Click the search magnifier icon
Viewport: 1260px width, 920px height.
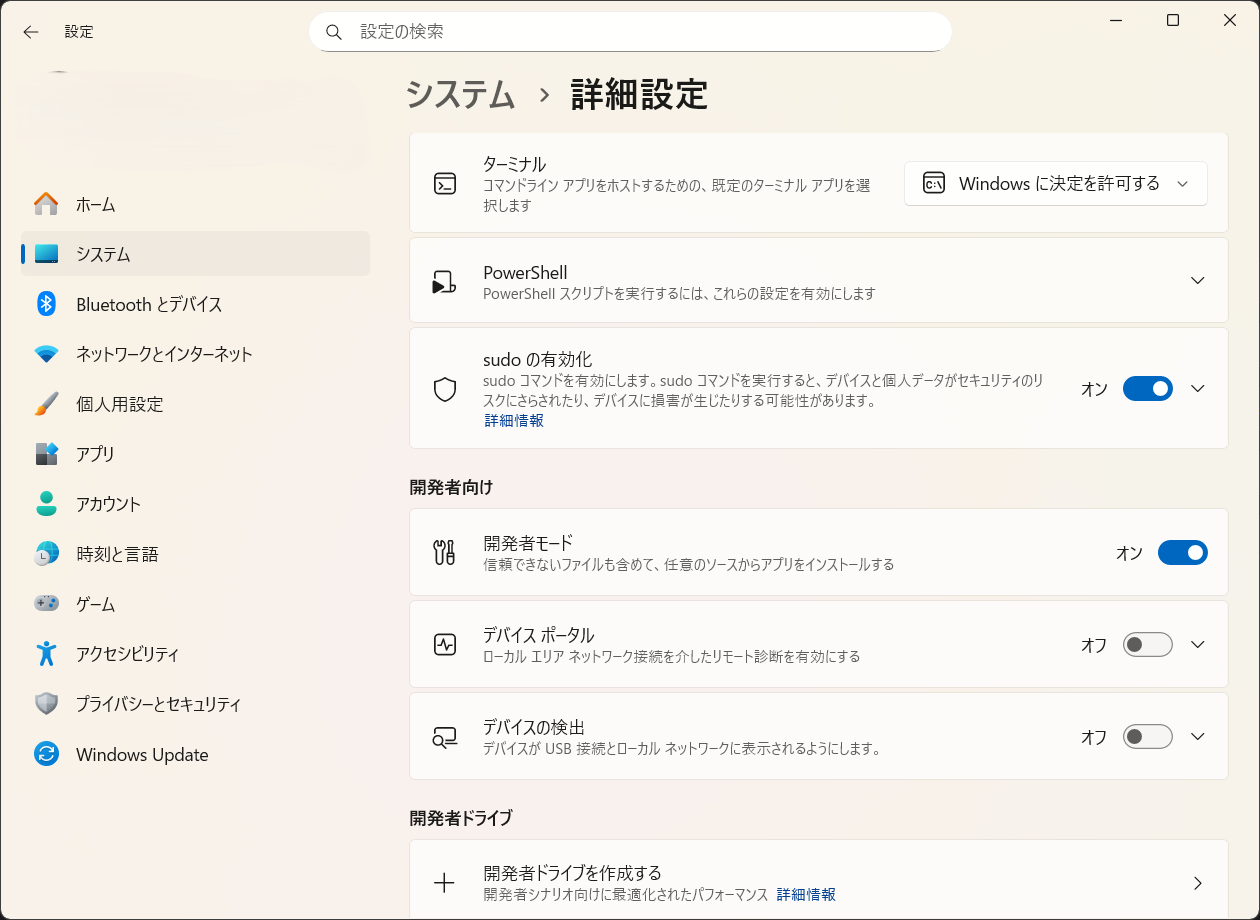(334, 32)
